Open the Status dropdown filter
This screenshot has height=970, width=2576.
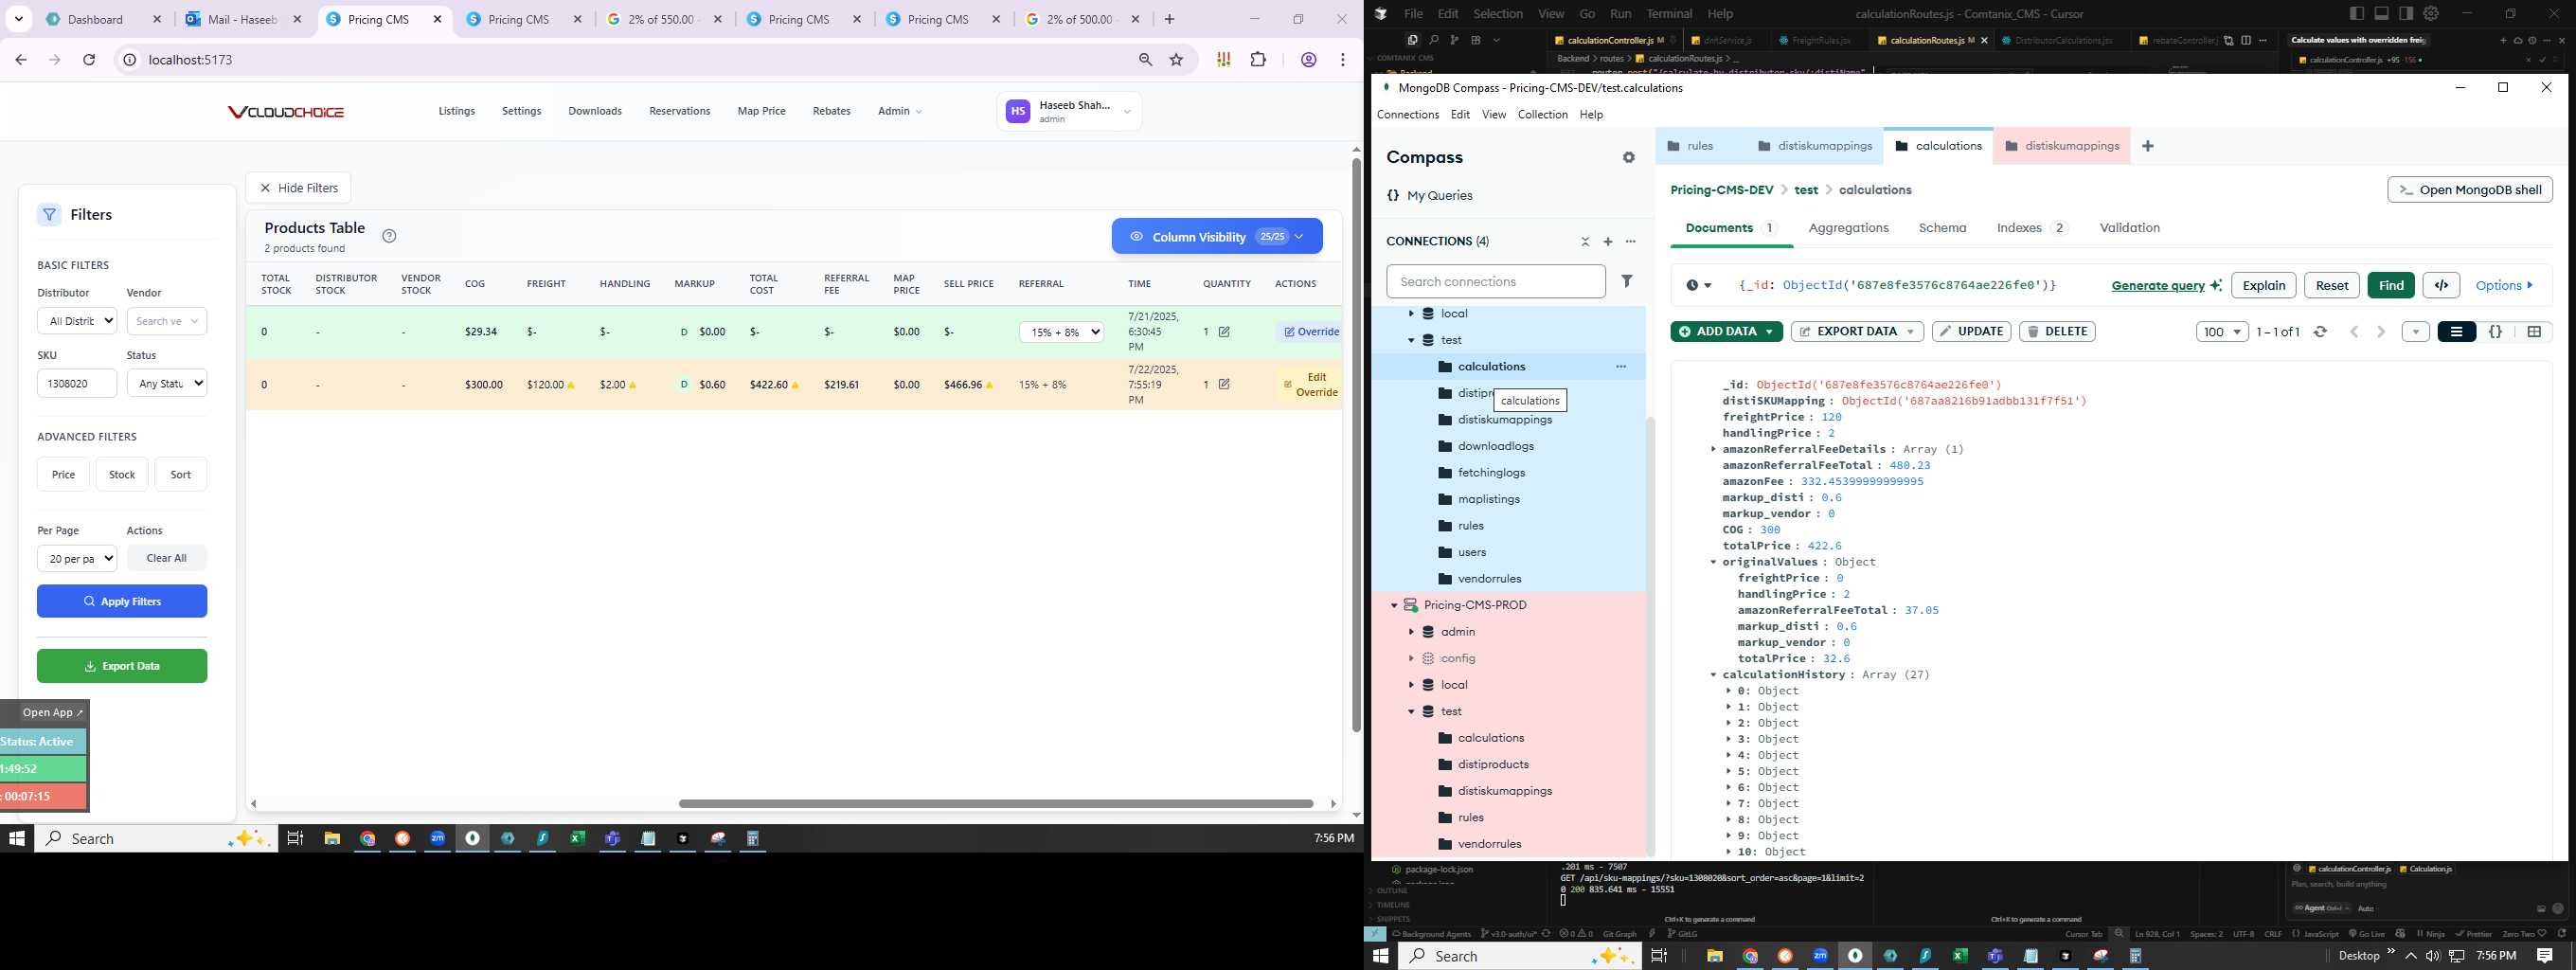coord(167,383)
